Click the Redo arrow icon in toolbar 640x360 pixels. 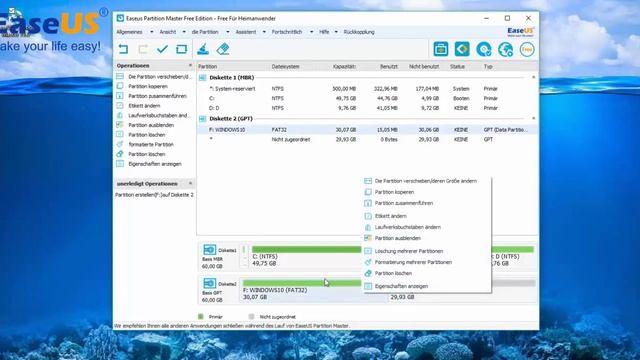tap(143, 49)
